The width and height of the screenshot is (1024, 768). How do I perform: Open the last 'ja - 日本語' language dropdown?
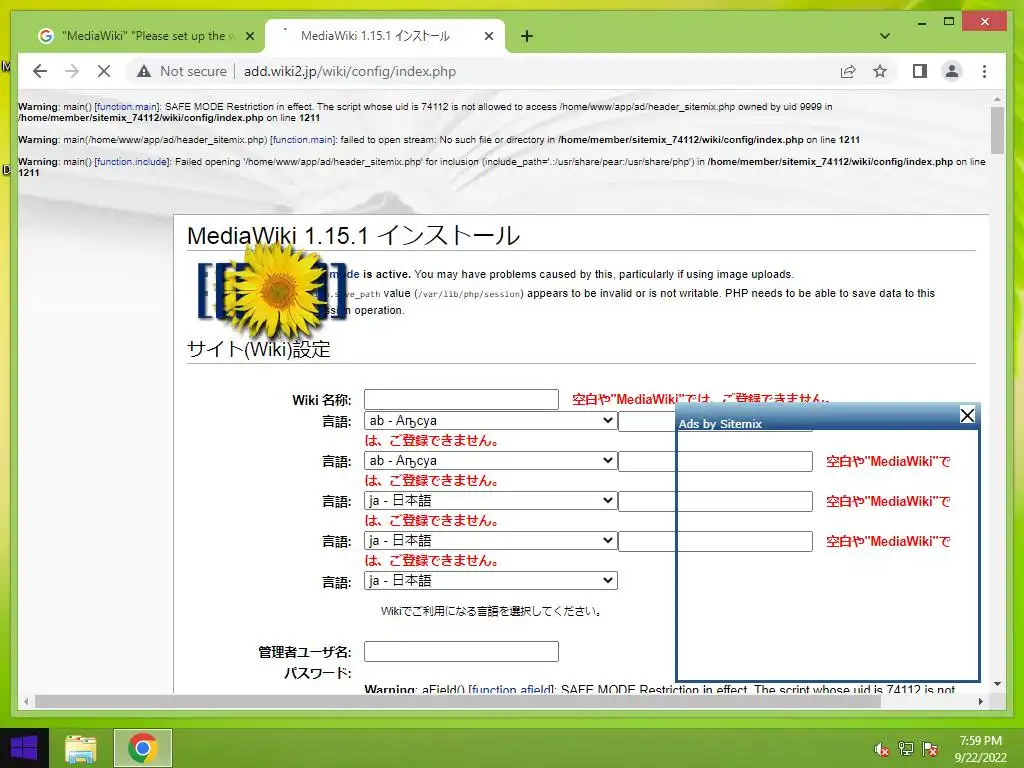click(490, 580)
